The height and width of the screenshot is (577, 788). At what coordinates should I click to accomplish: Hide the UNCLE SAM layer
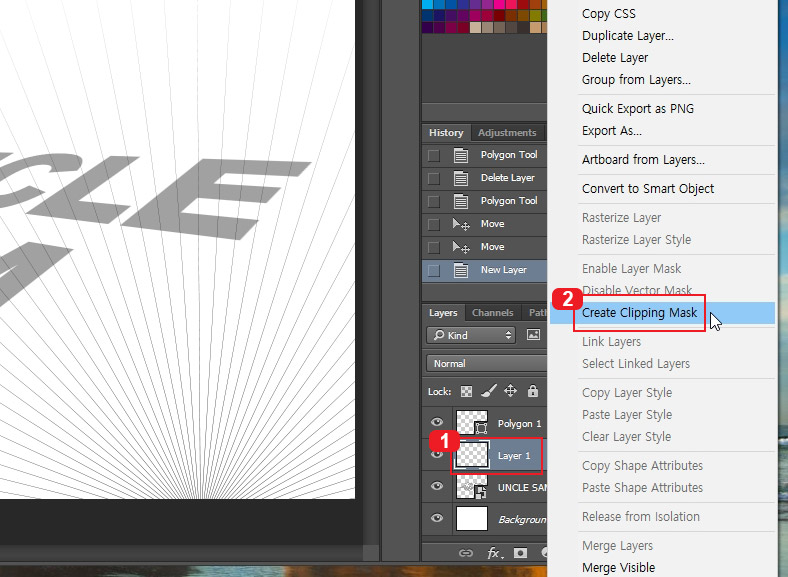(437, 486)
